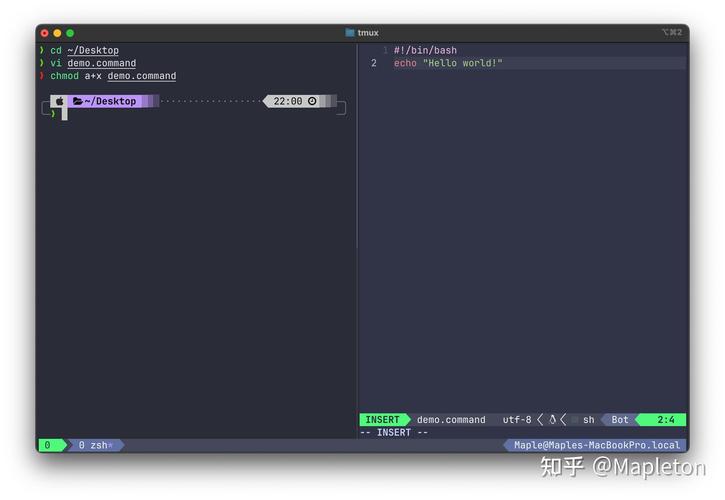Click line number 2 in vim gutter
This screenshot has height=500, width=725.
tap(374, 63)
